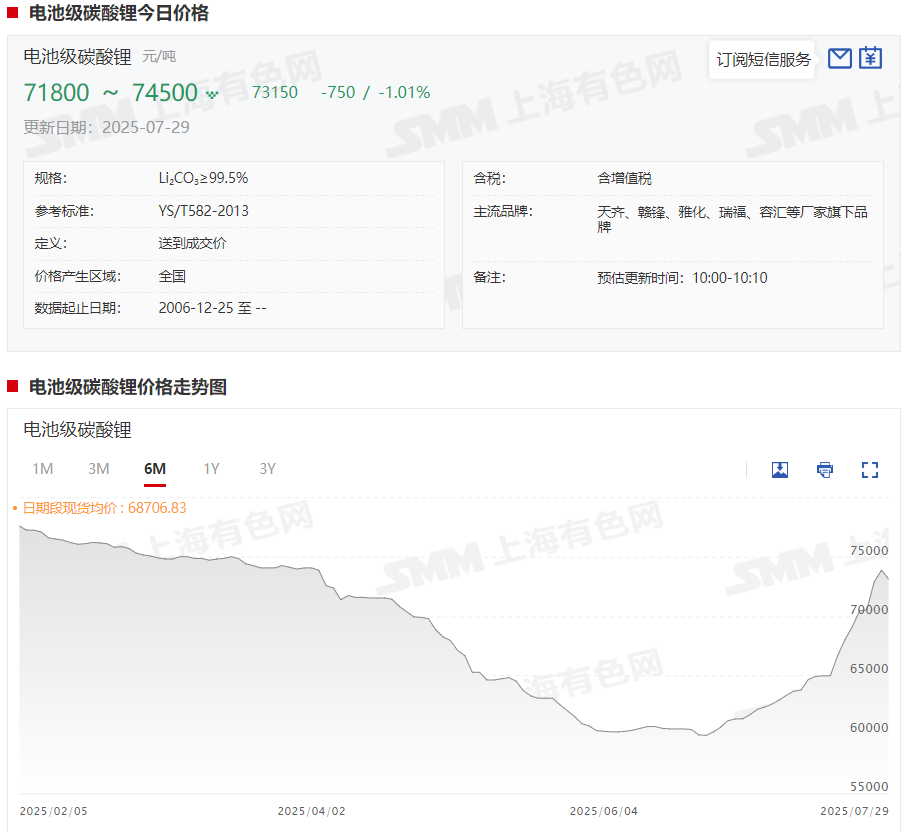View the 3Y price history
The image size is (905, 832).
click(267, 469)
